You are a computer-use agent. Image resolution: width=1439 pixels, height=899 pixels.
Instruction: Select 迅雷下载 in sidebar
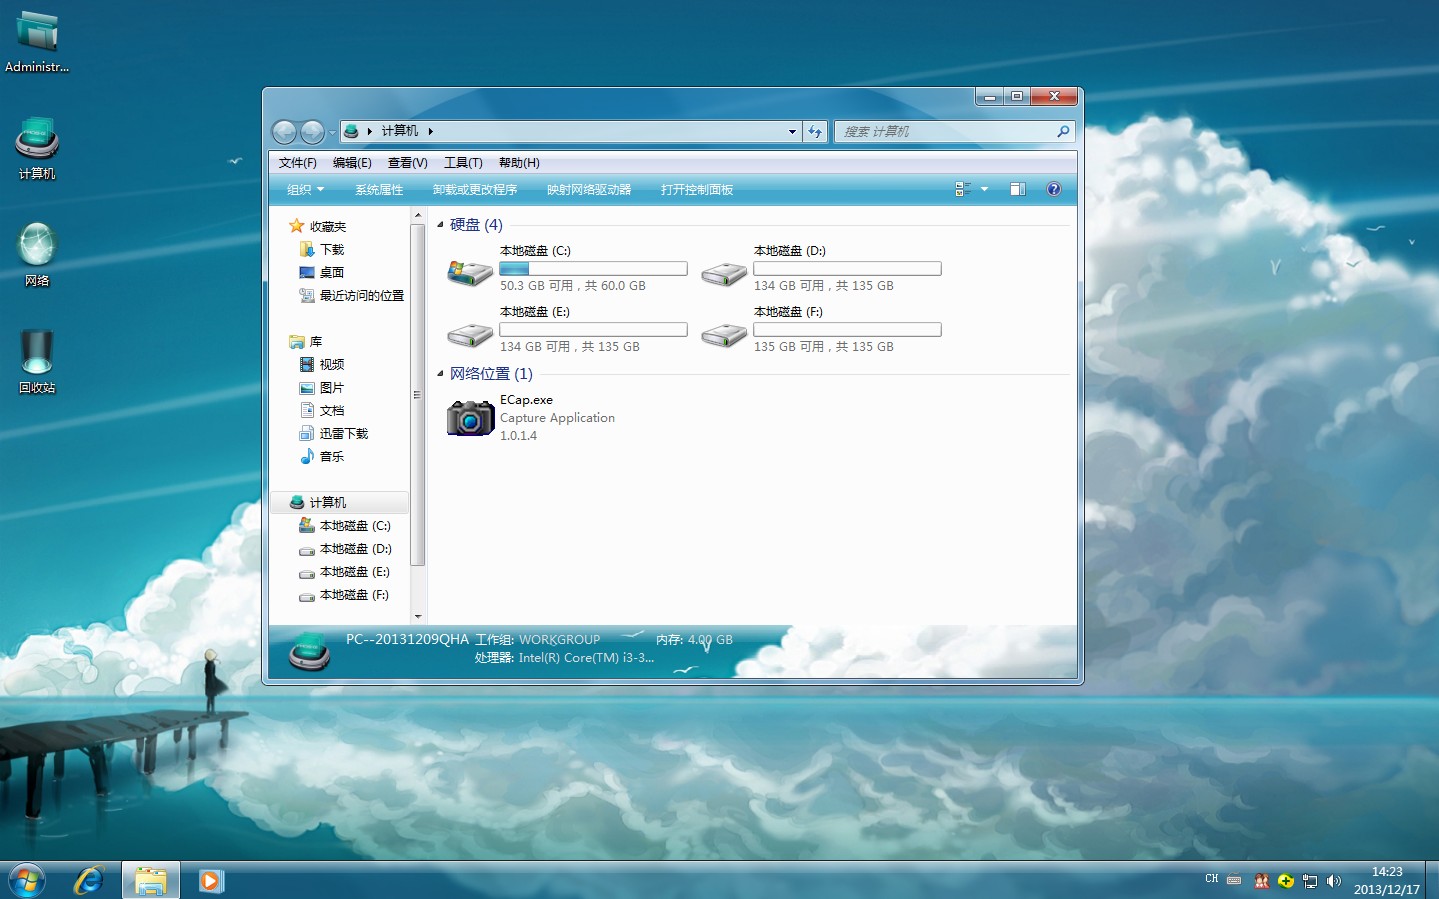(343, 434)
